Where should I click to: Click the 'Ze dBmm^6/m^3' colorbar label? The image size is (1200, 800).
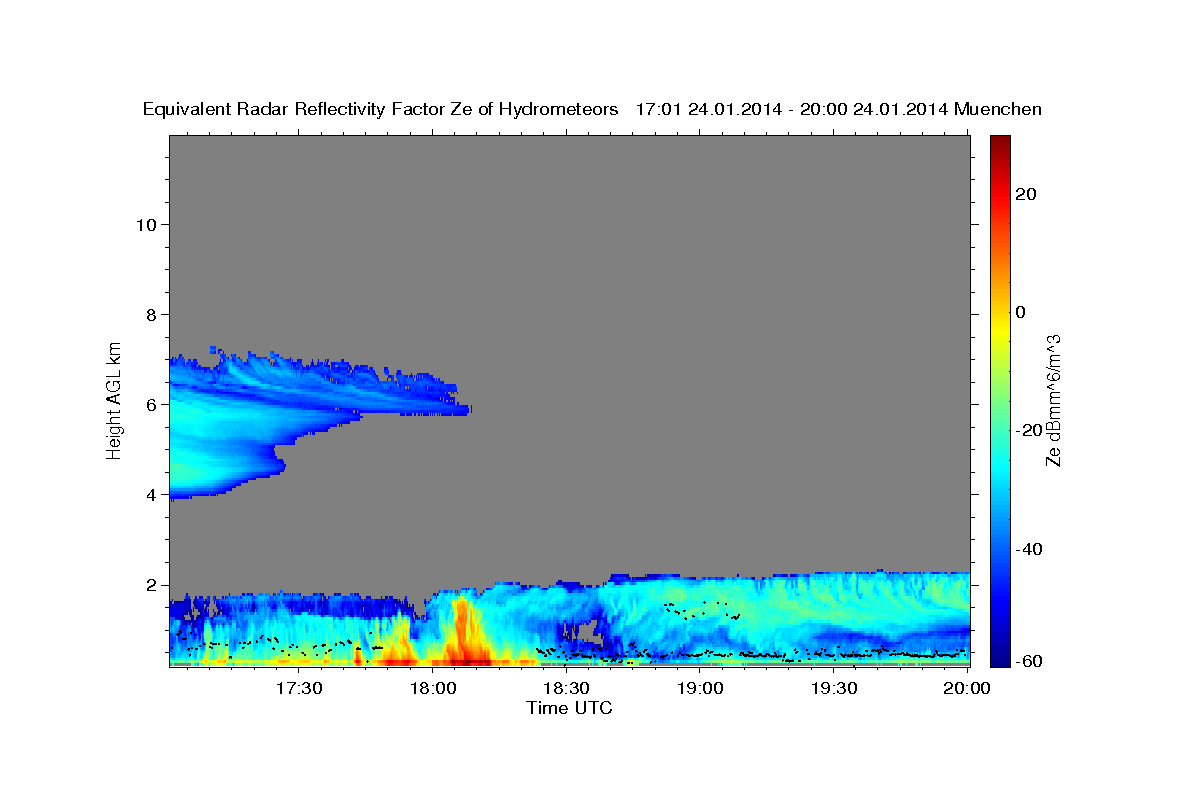coord(1053,400)
